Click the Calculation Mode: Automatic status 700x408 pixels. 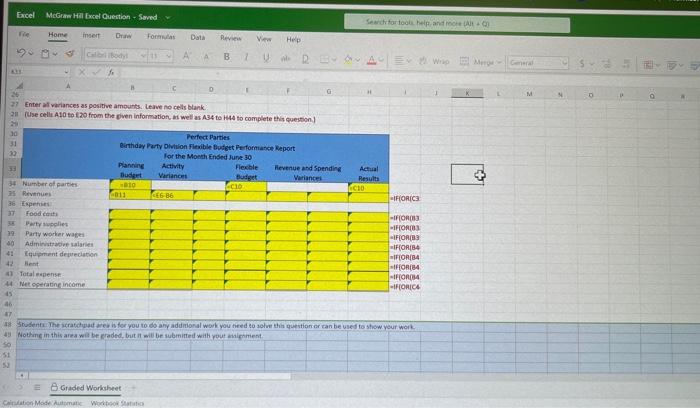pyautogui.click(x=42, y=403)
